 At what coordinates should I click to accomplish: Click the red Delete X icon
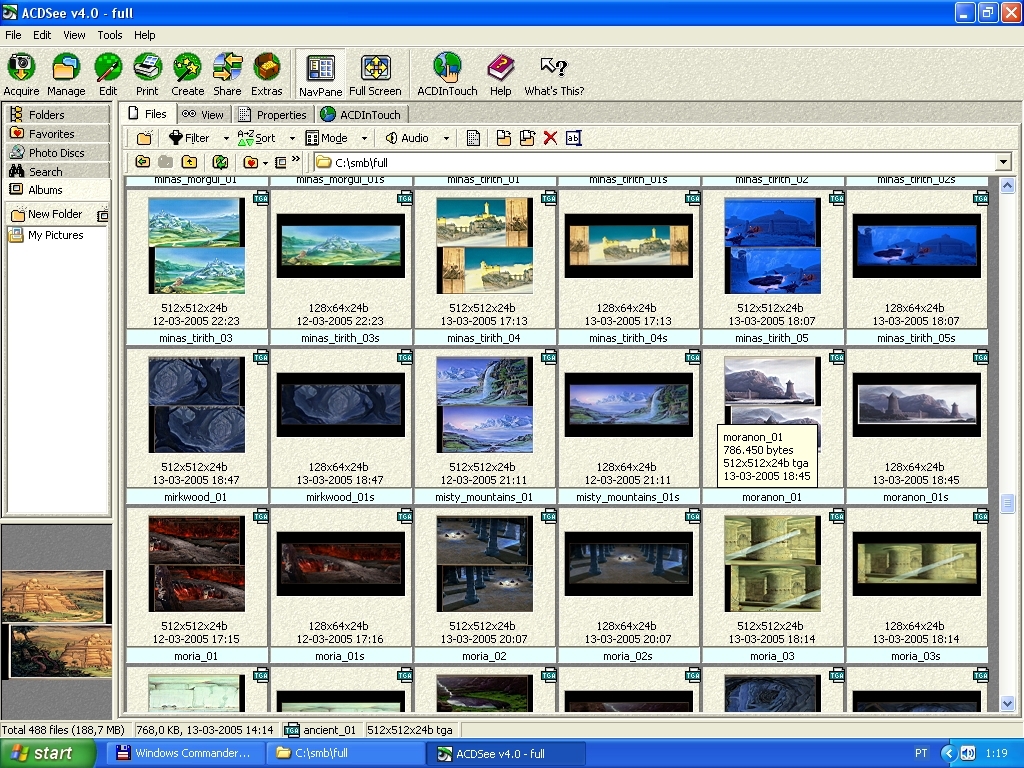tap(550, 138)
